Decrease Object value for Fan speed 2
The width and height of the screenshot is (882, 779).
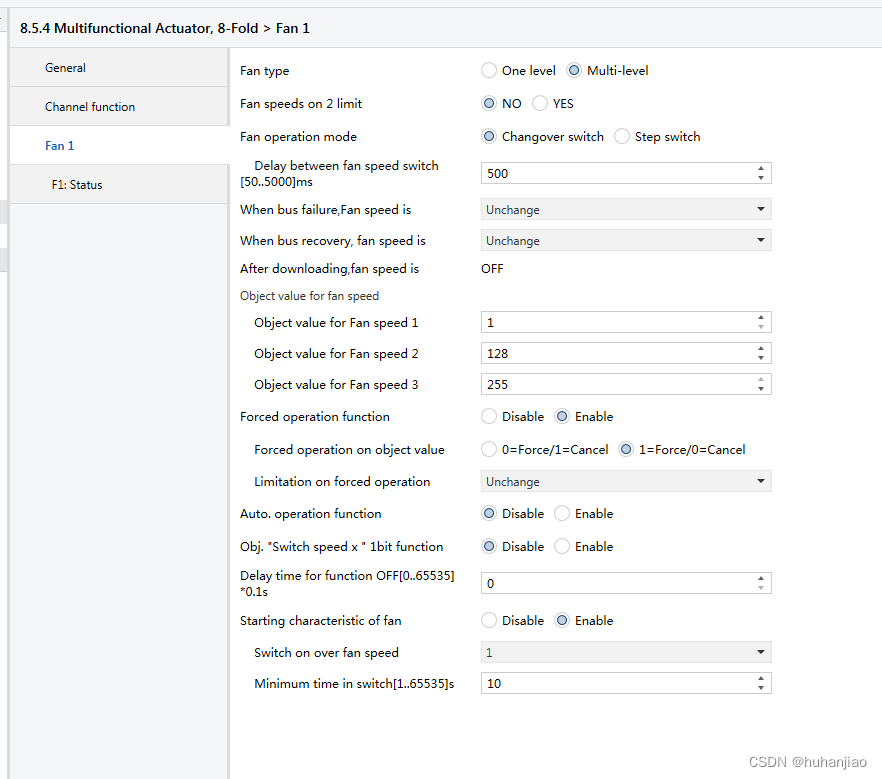pyautogui.click(x=761, y=358)
